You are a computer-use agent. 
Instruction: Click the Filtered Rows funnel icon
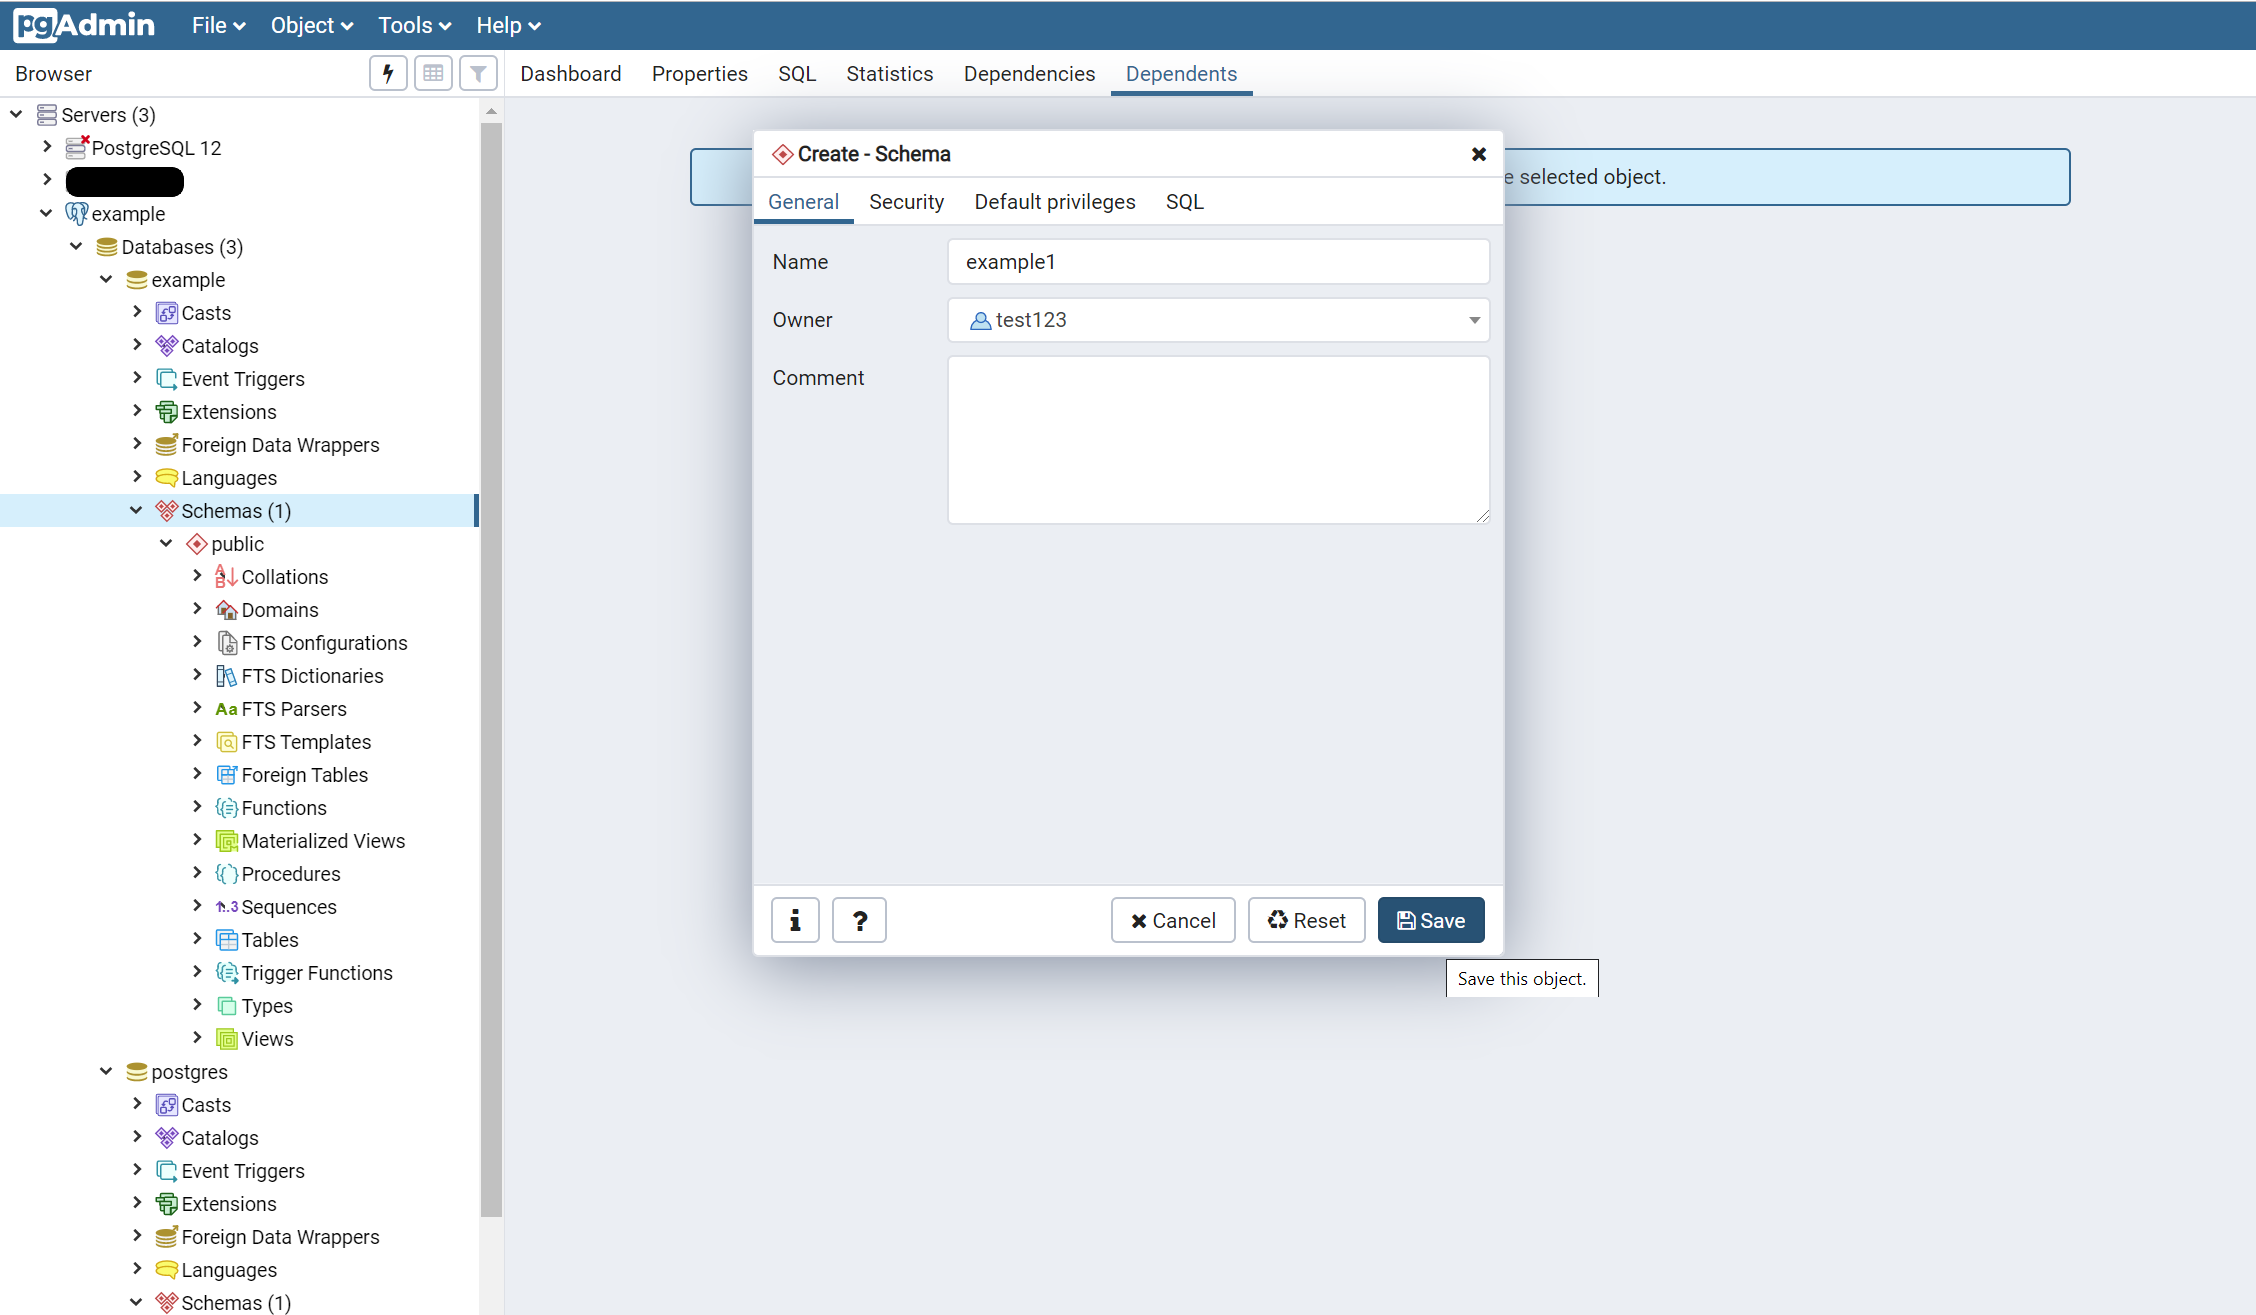coord(478,73)
